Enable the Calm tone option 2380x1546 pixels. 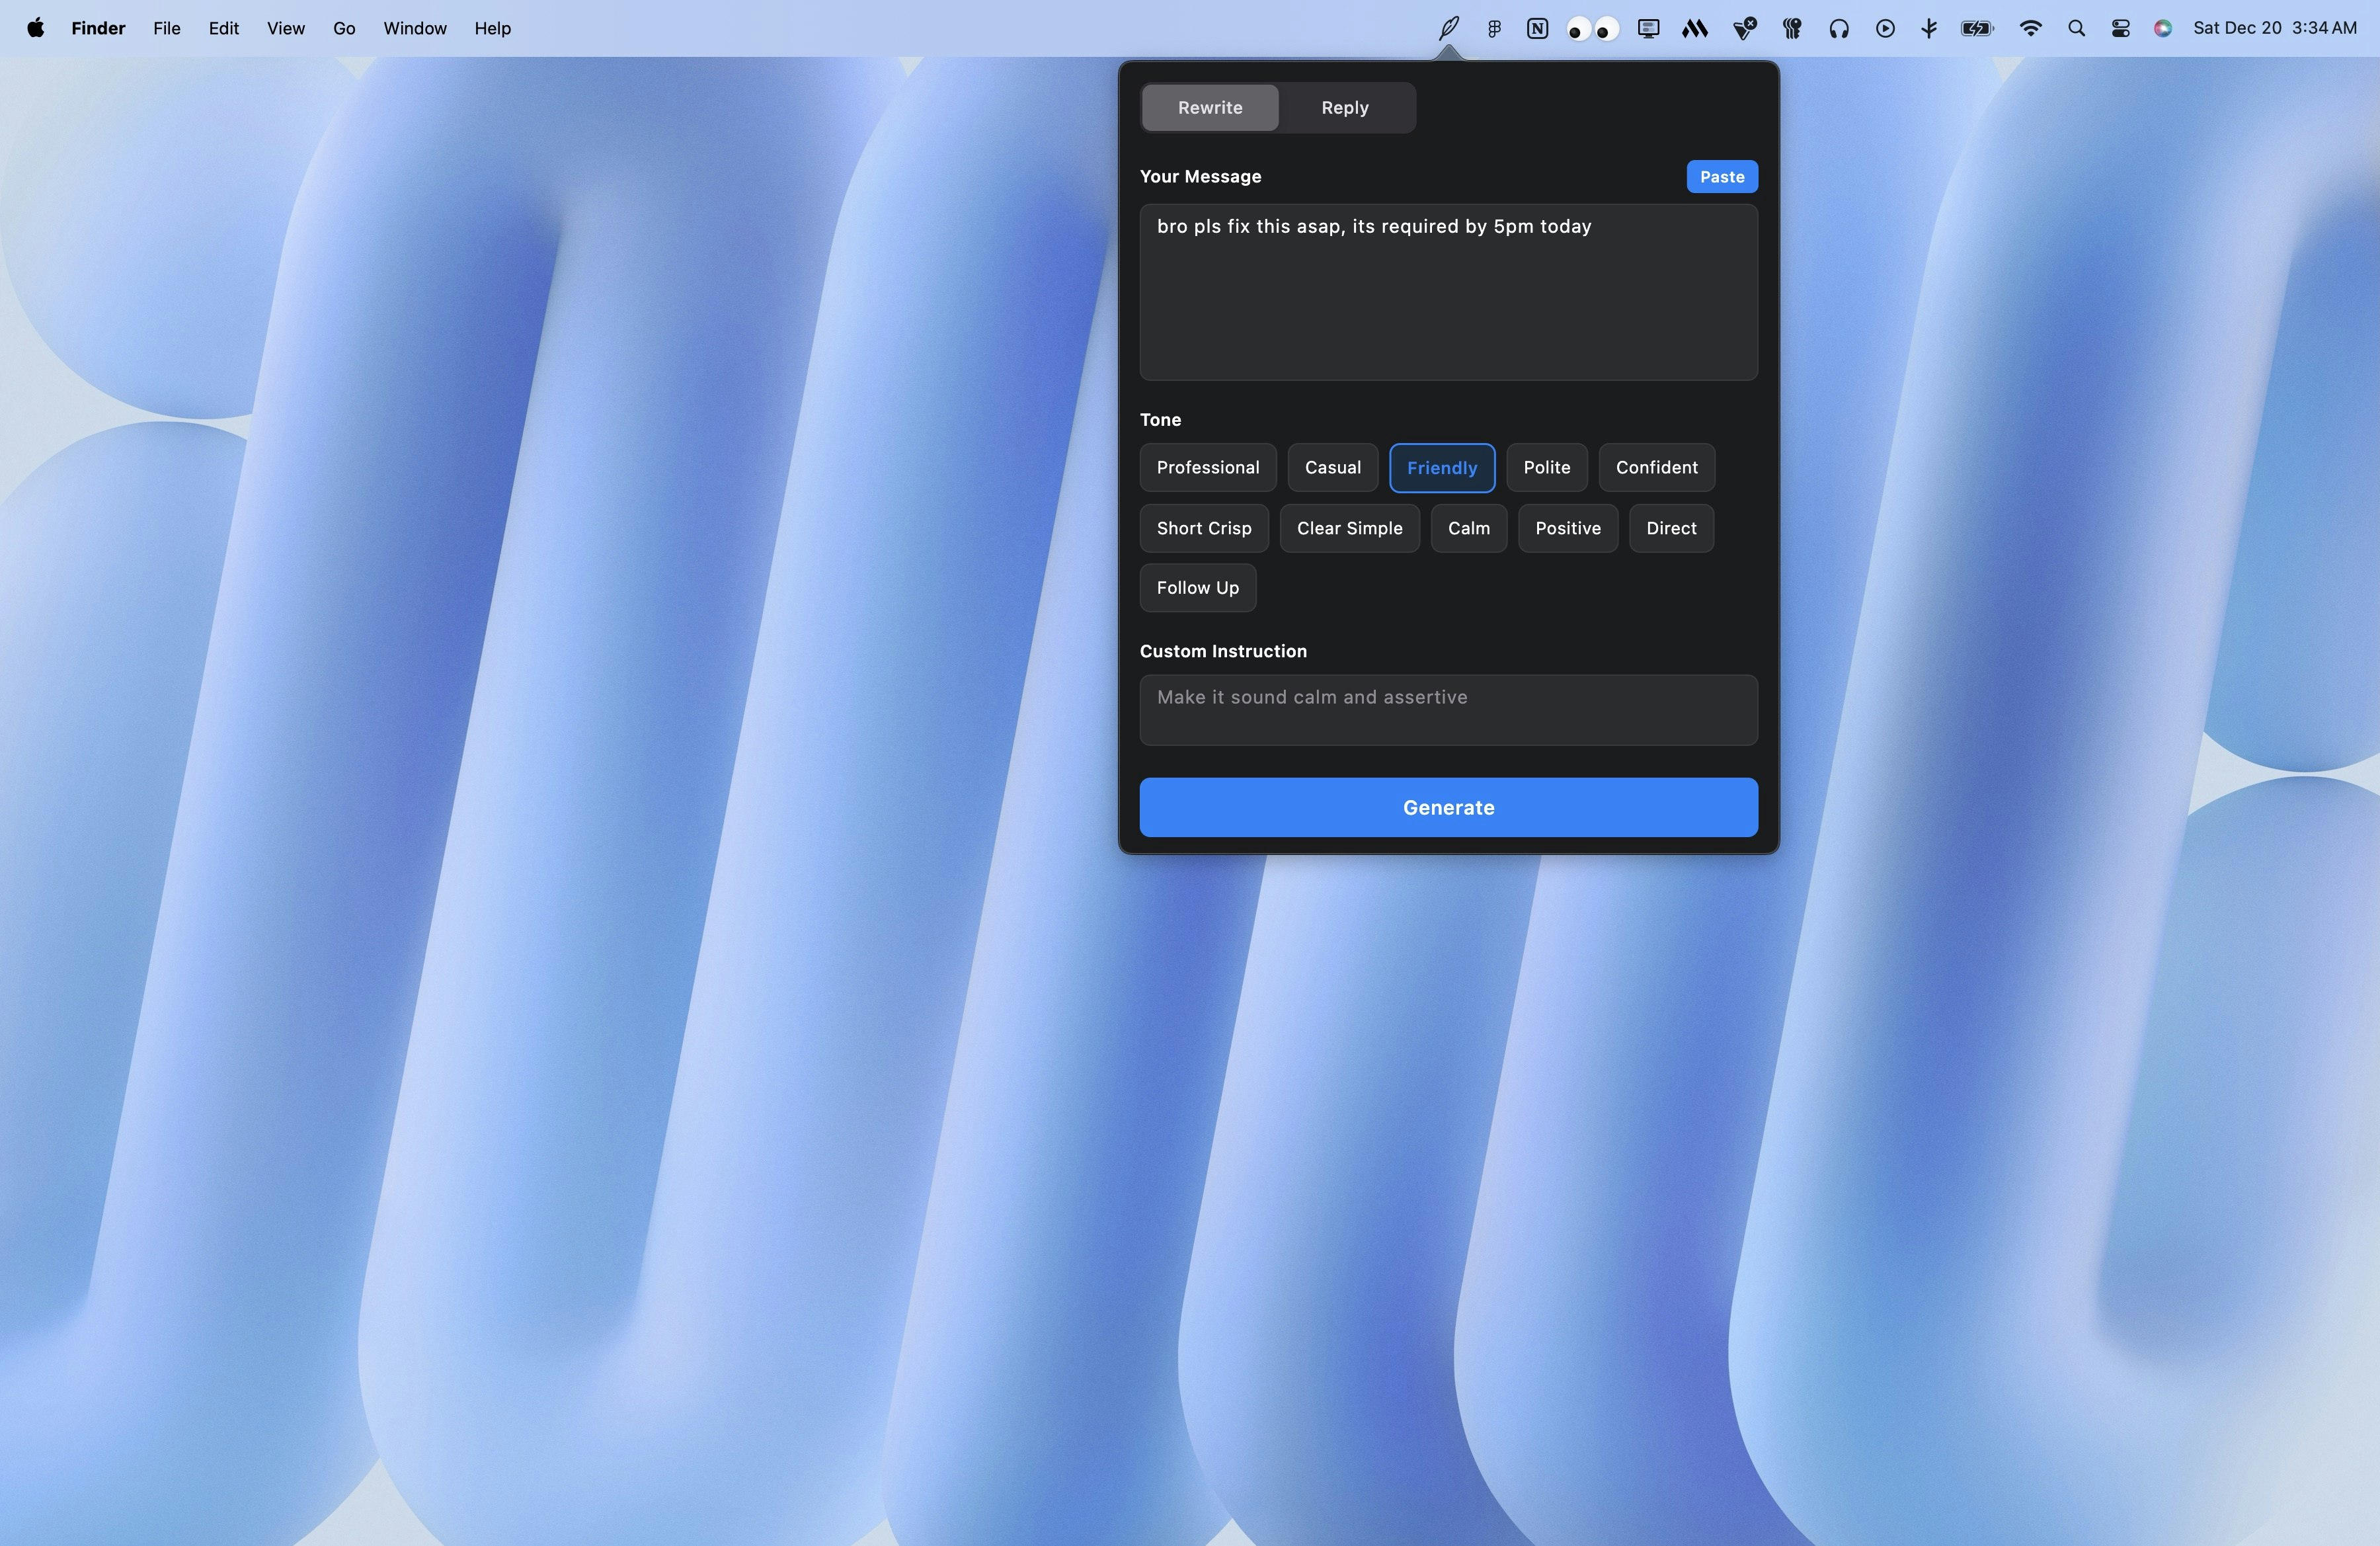tap(1468, 528)
